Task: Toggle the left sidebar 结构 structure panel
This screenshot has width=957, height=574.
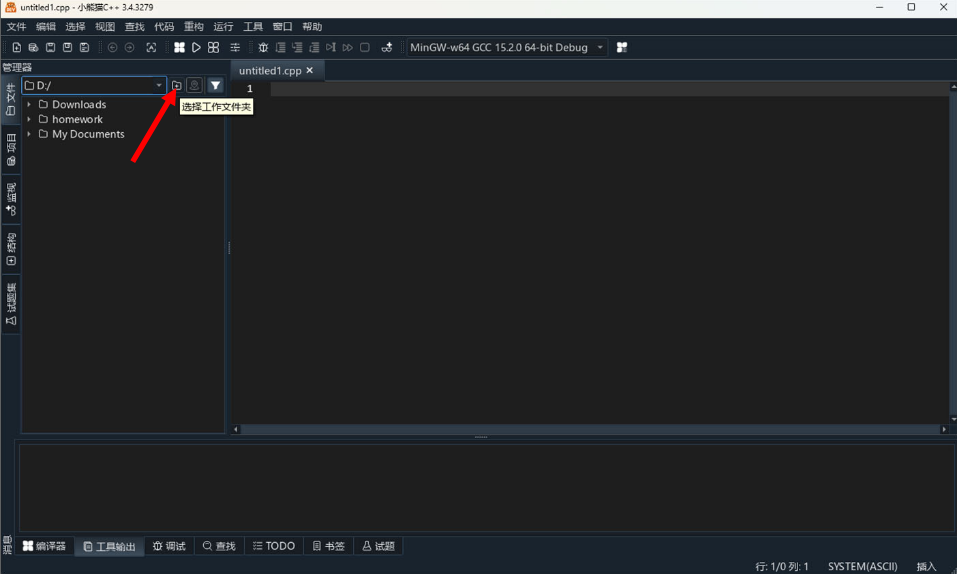Action: point(11,249)
